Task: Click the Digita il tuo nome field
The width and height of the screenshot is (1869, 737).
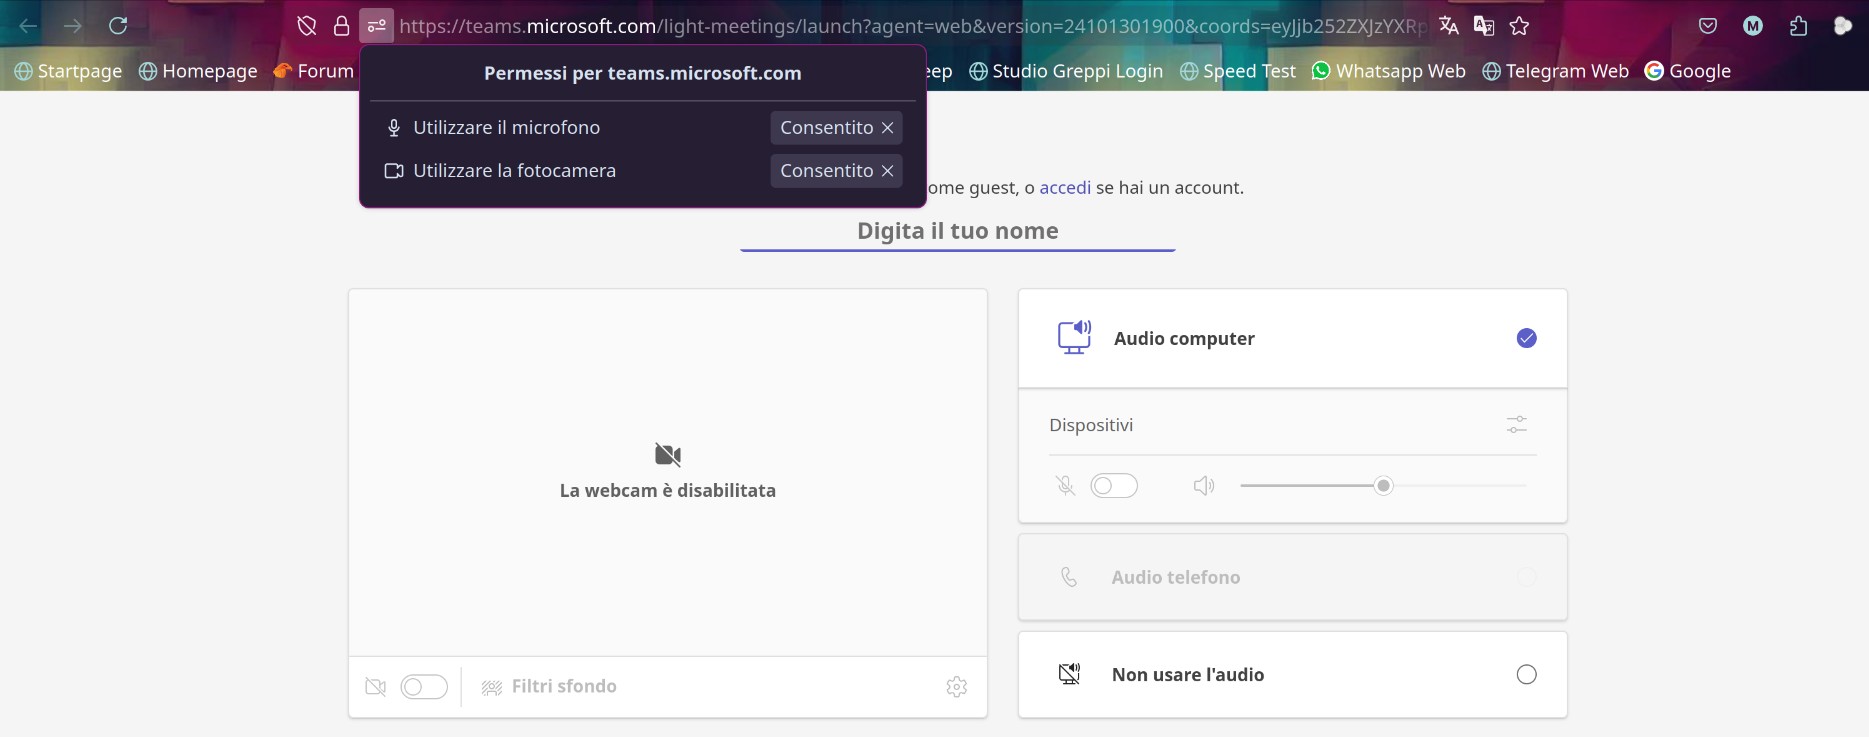Action: 957,231
